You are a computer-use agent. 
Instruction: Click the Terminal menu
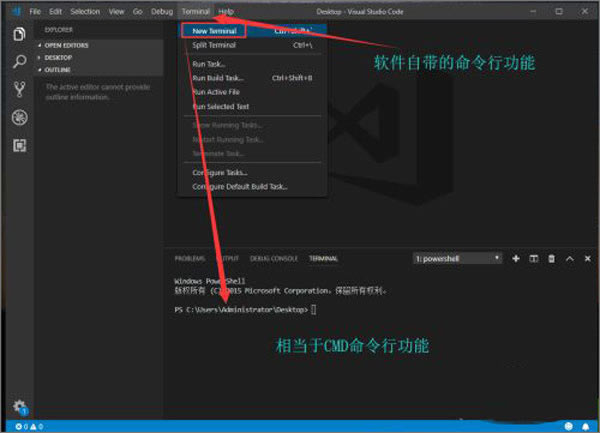click(196, 12)
